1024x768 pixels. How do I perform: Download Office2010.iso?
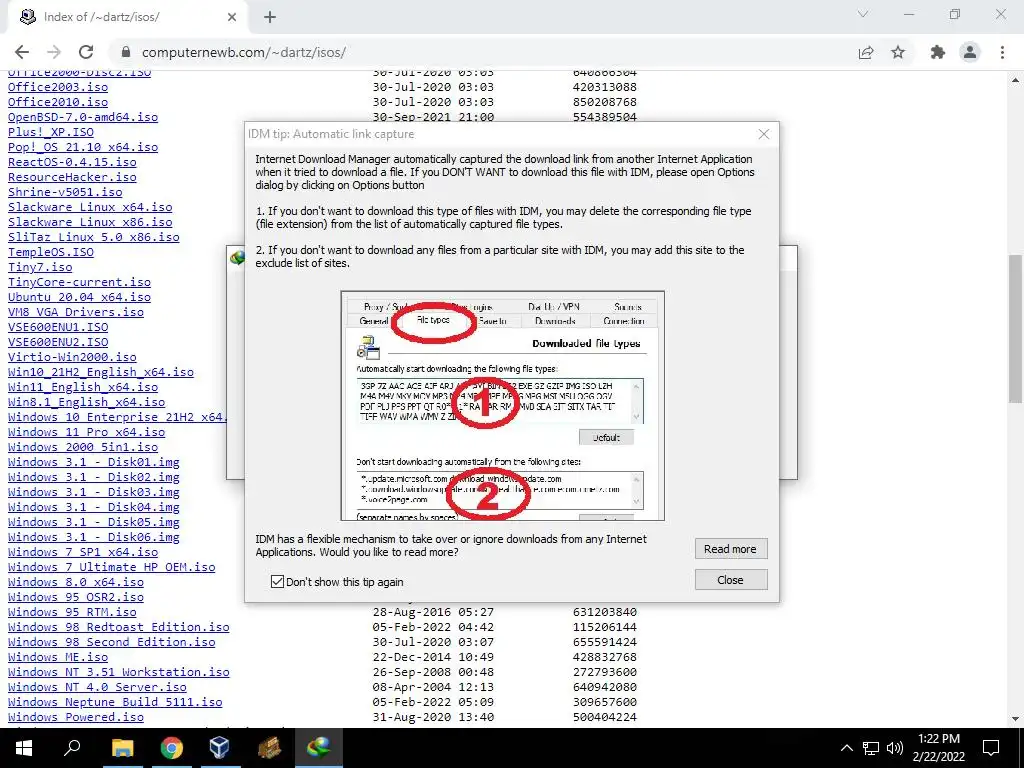[58, 102]
